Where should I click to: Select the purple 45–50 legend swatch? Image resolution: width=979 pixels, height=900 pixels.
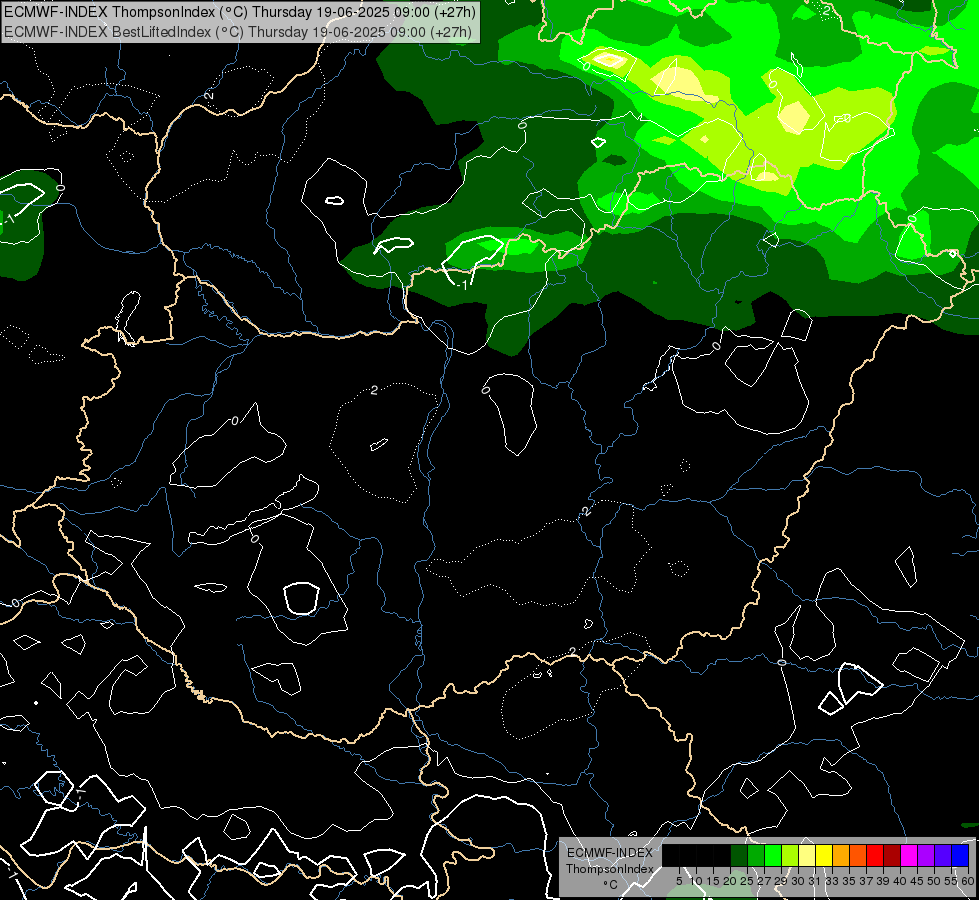[926, 855]
